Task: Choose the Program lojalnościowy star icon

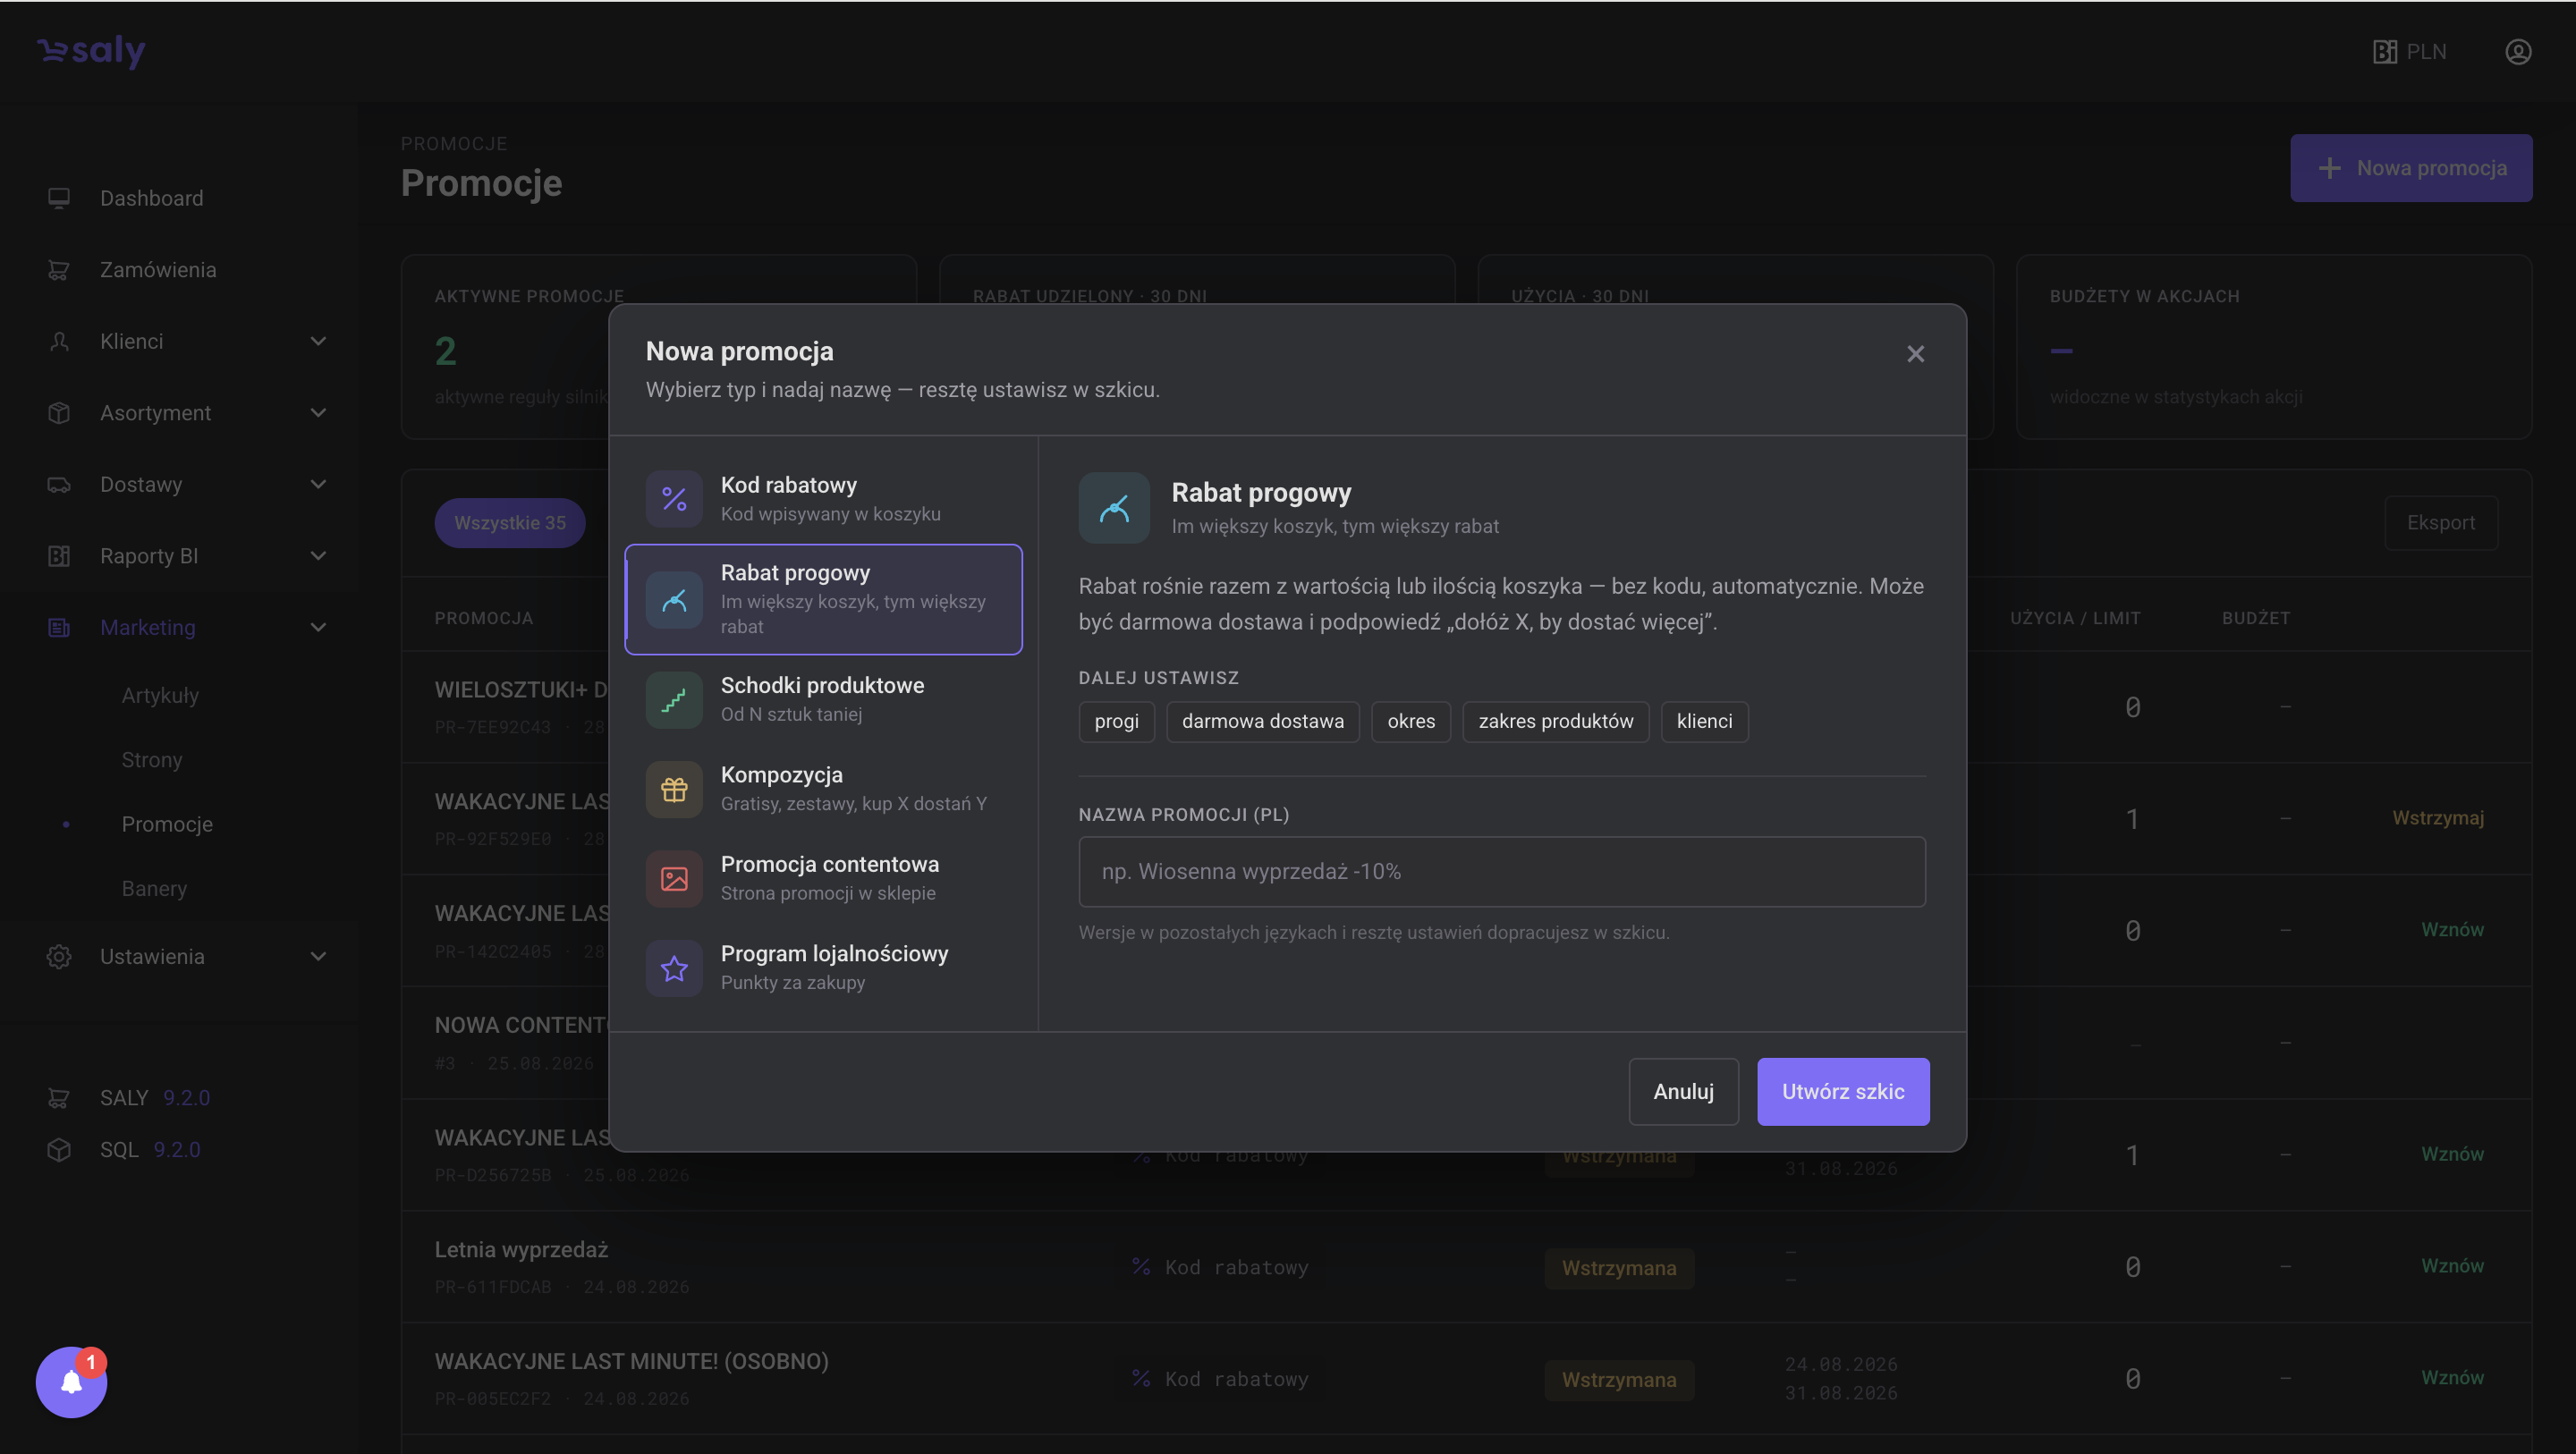Action: 674,968
